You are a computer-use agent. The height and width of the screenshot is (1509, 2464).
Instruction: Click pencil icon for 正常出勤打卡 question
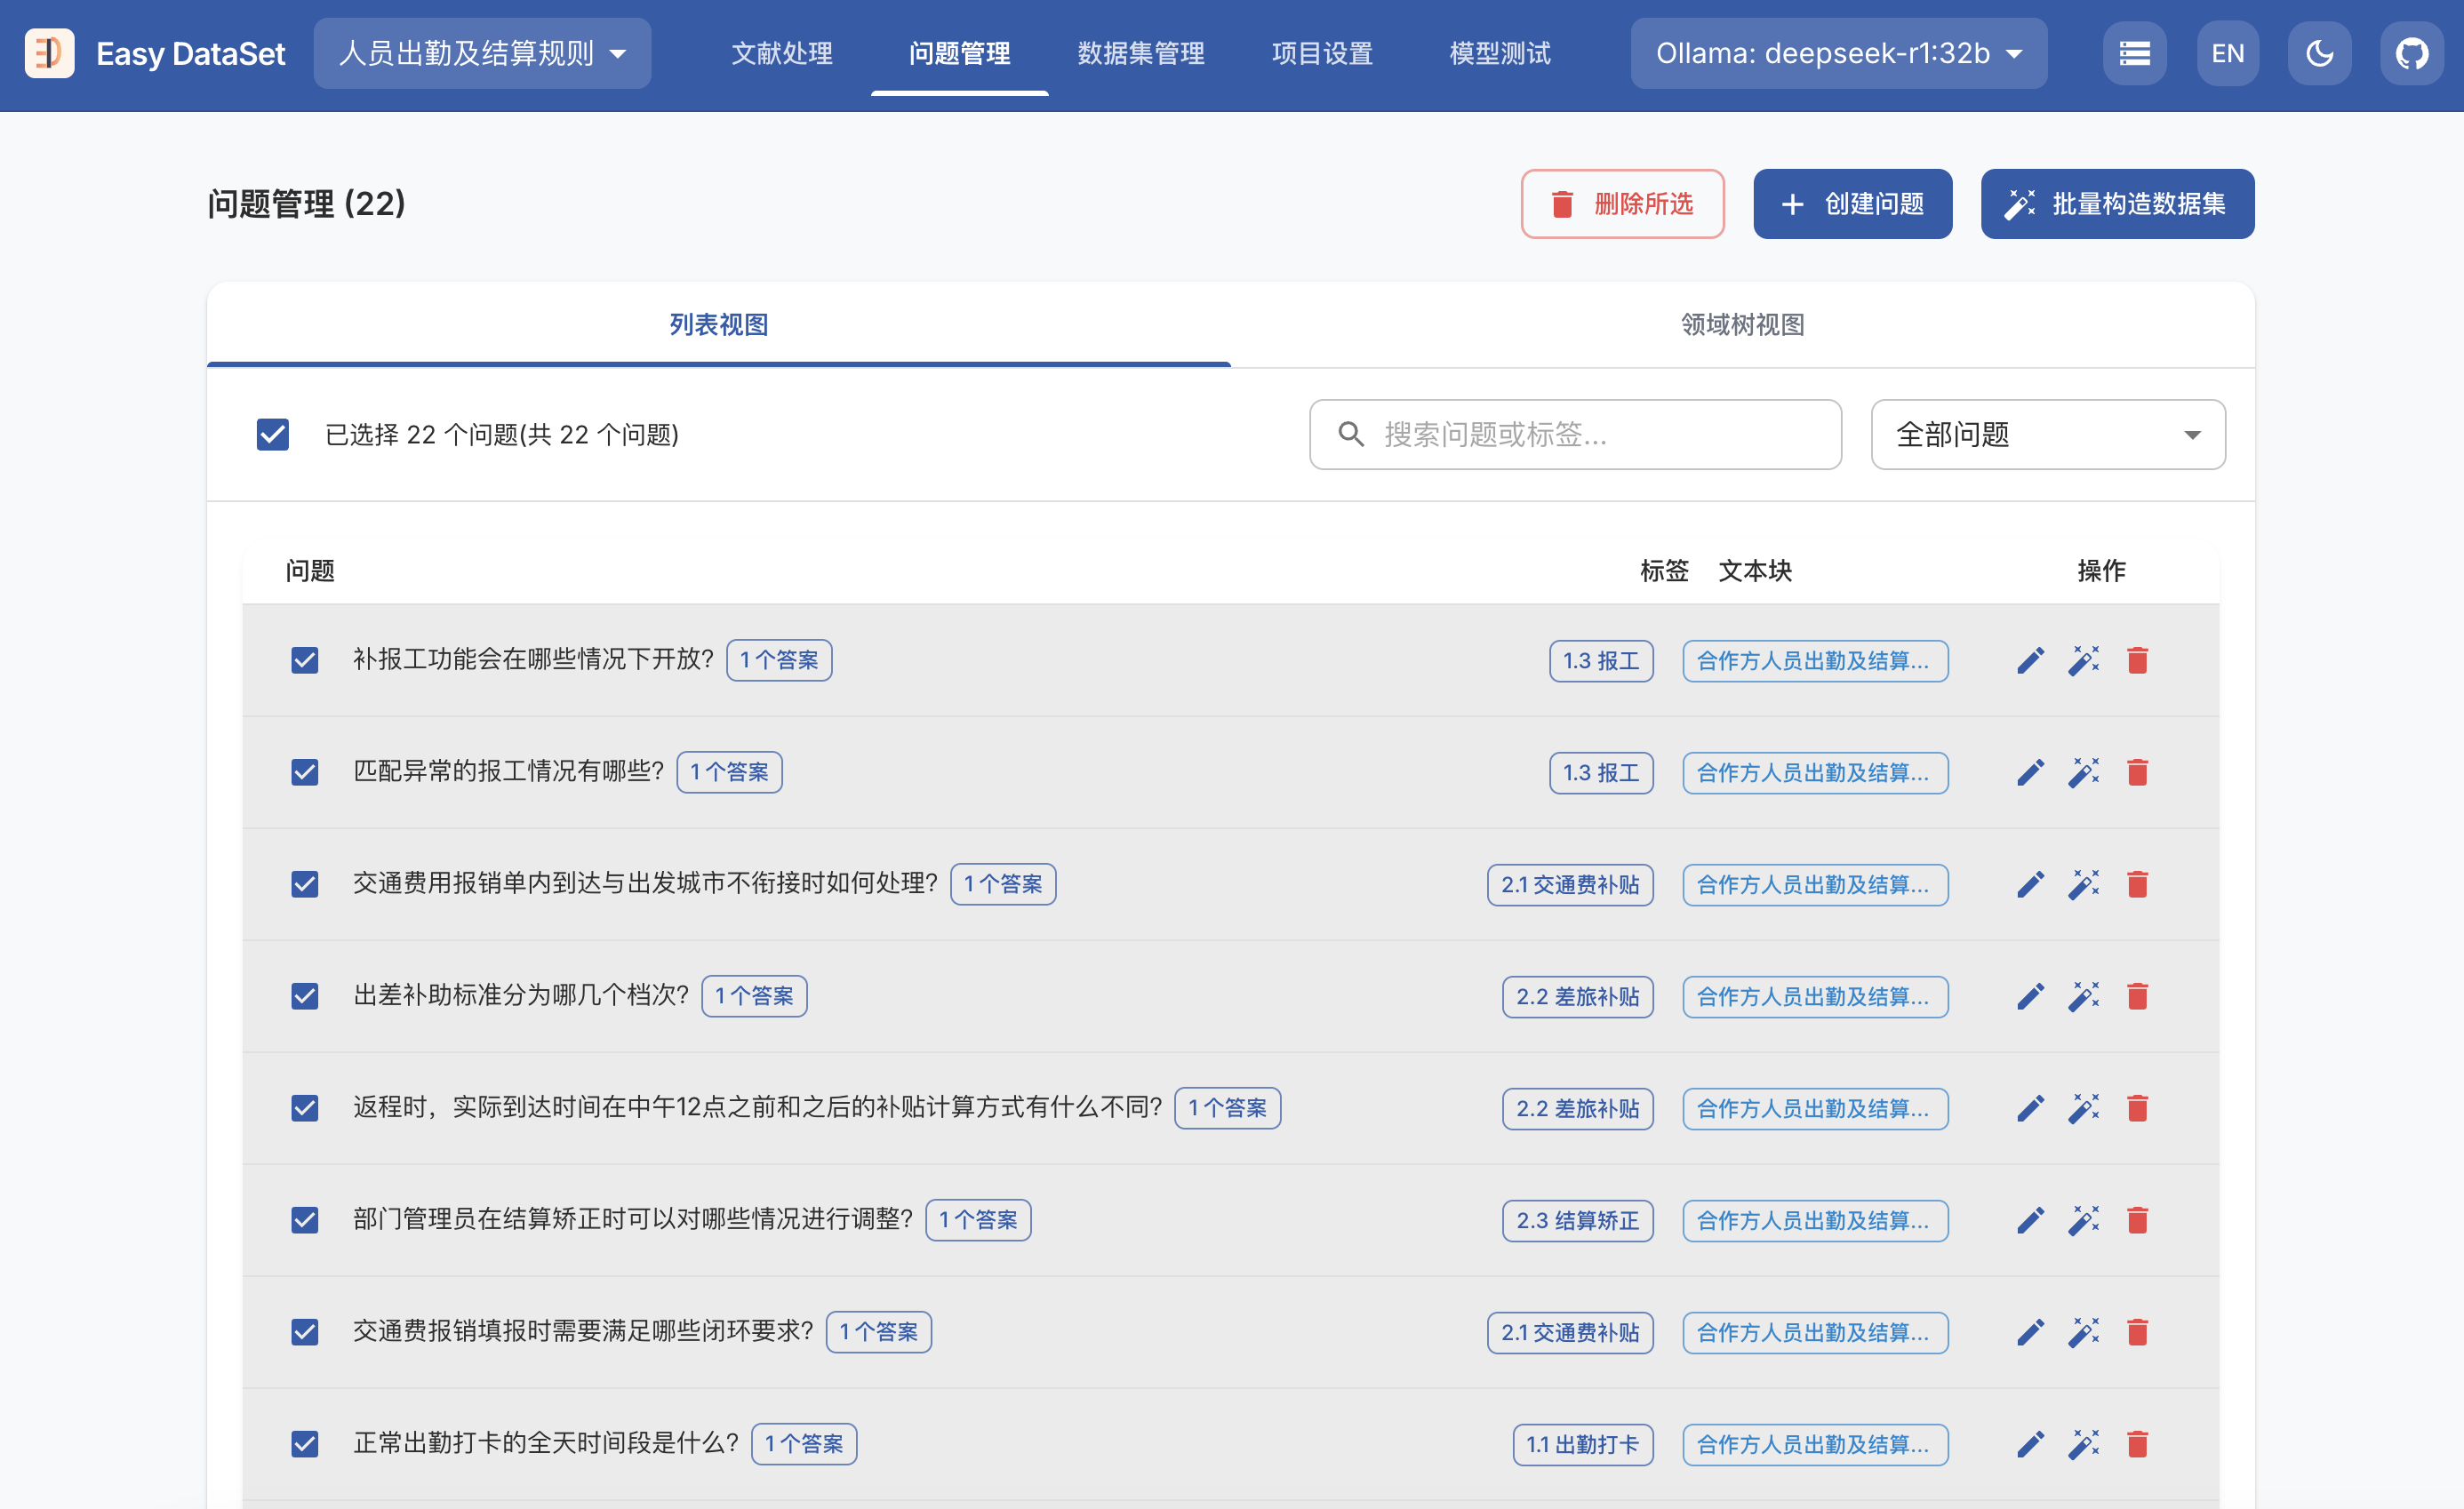point(2030,1444)
